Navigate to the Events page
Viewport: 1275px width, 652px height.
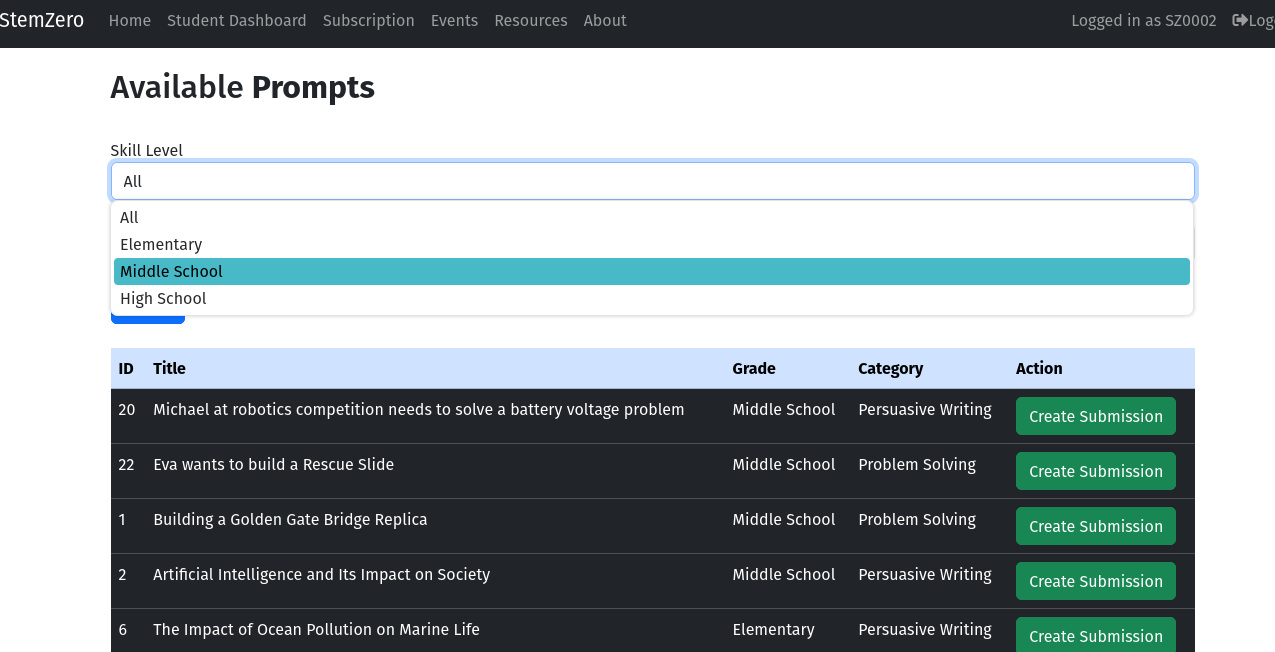[x=454, y=20]
